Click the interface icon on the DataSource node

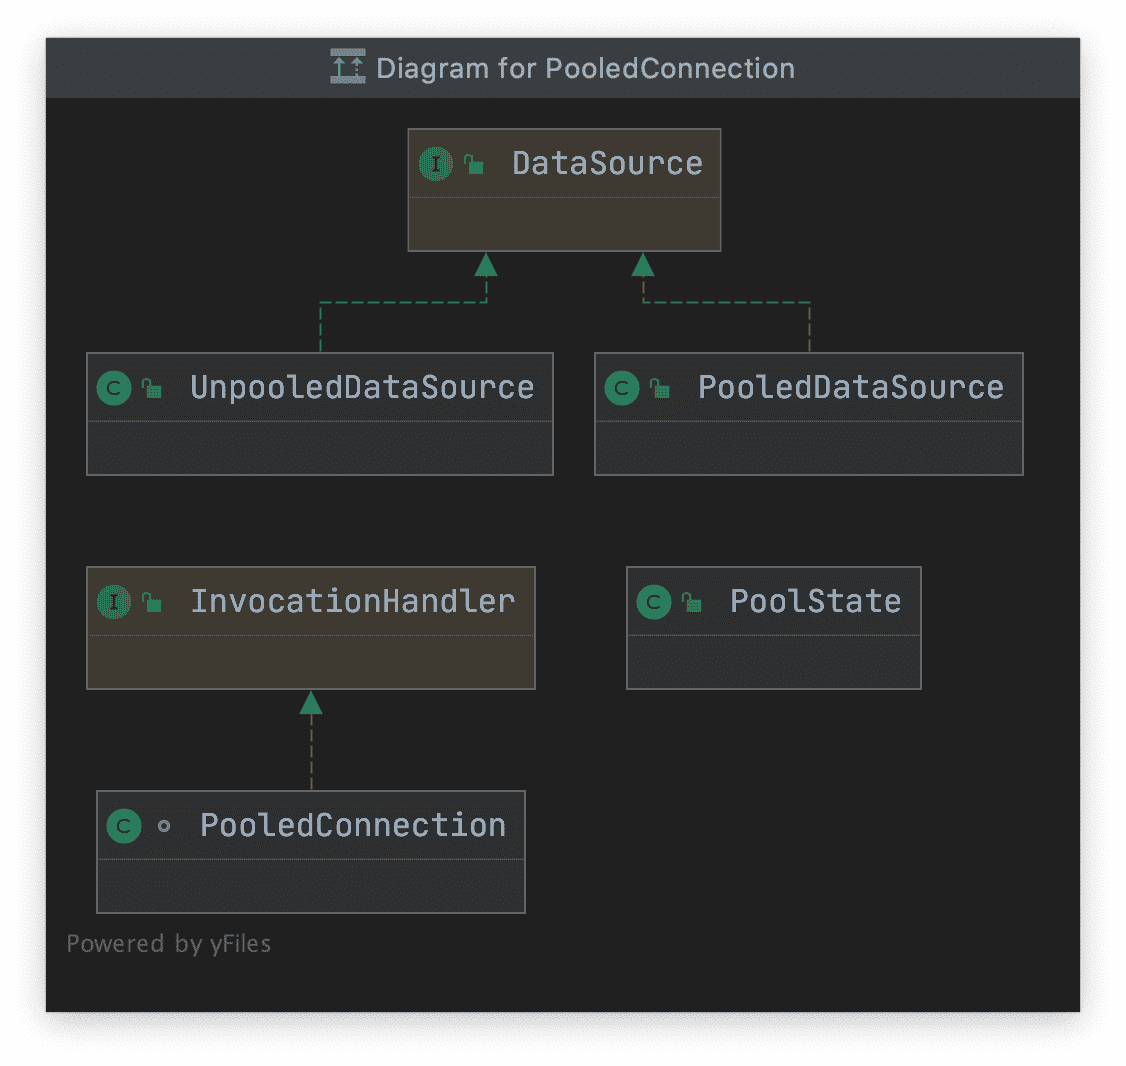(436, 163)
